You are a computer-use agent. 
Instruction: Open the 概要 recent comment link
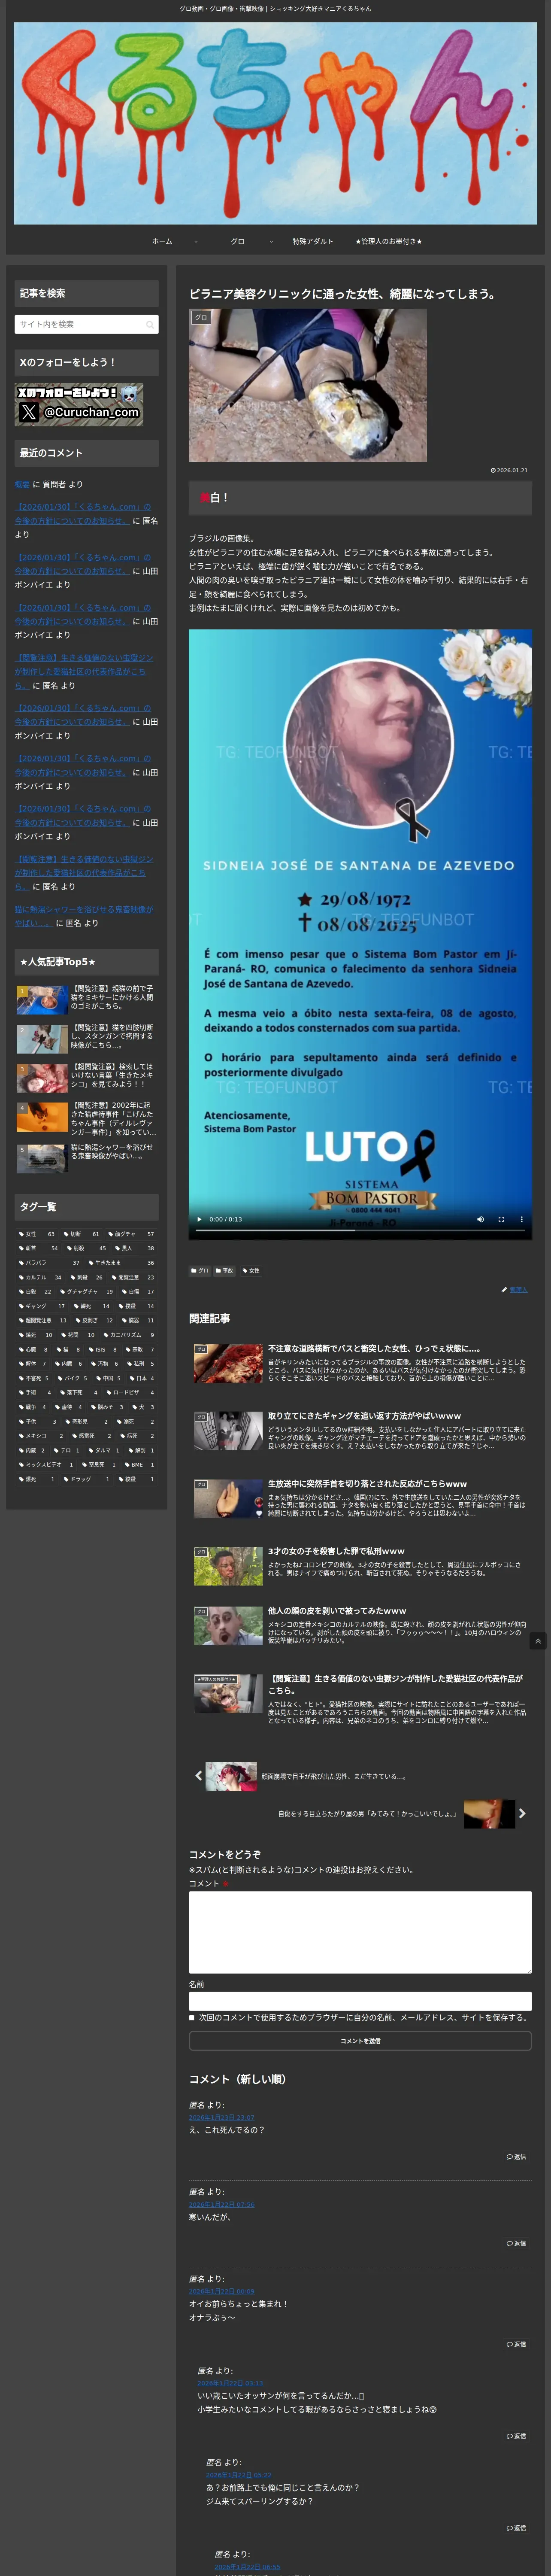tap(22, 484)
